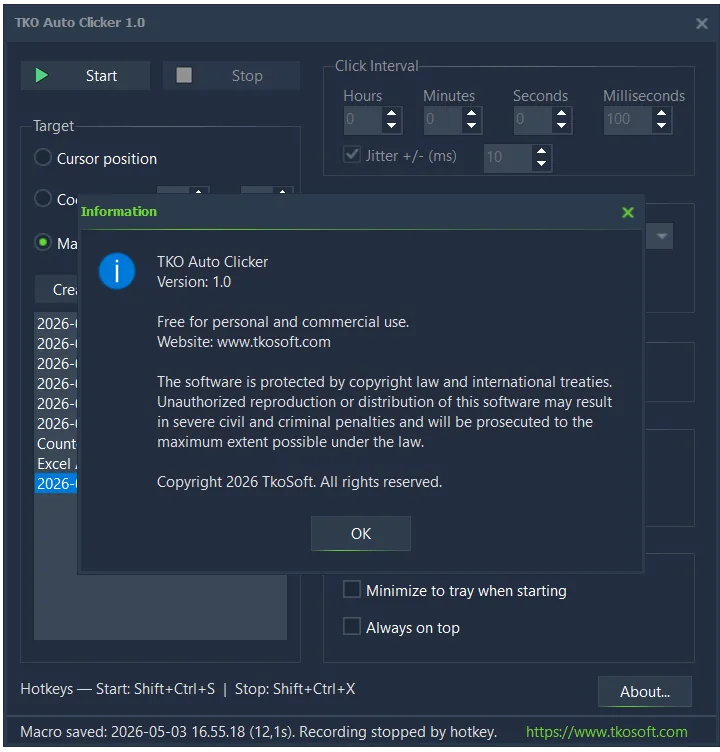This screenshot has height=752, width=720.
Task: Click the Macro saved status bar message
Action: (258, 731)
